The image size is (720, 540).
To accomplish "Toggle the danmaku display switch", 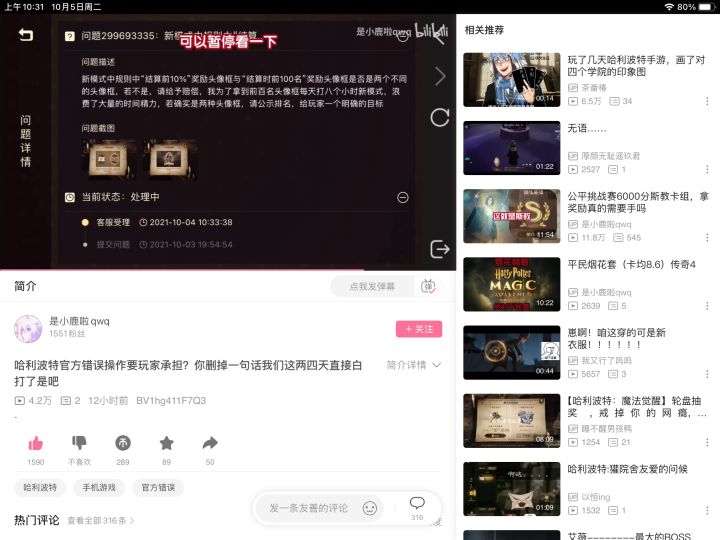I will 428,287.
